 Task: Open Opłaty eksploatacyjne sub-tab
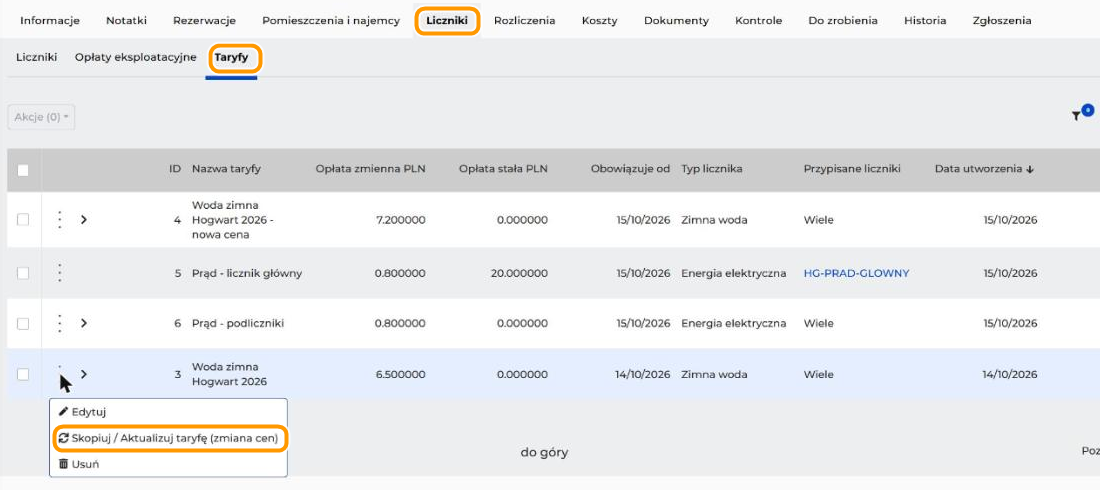tap(135, 58)
